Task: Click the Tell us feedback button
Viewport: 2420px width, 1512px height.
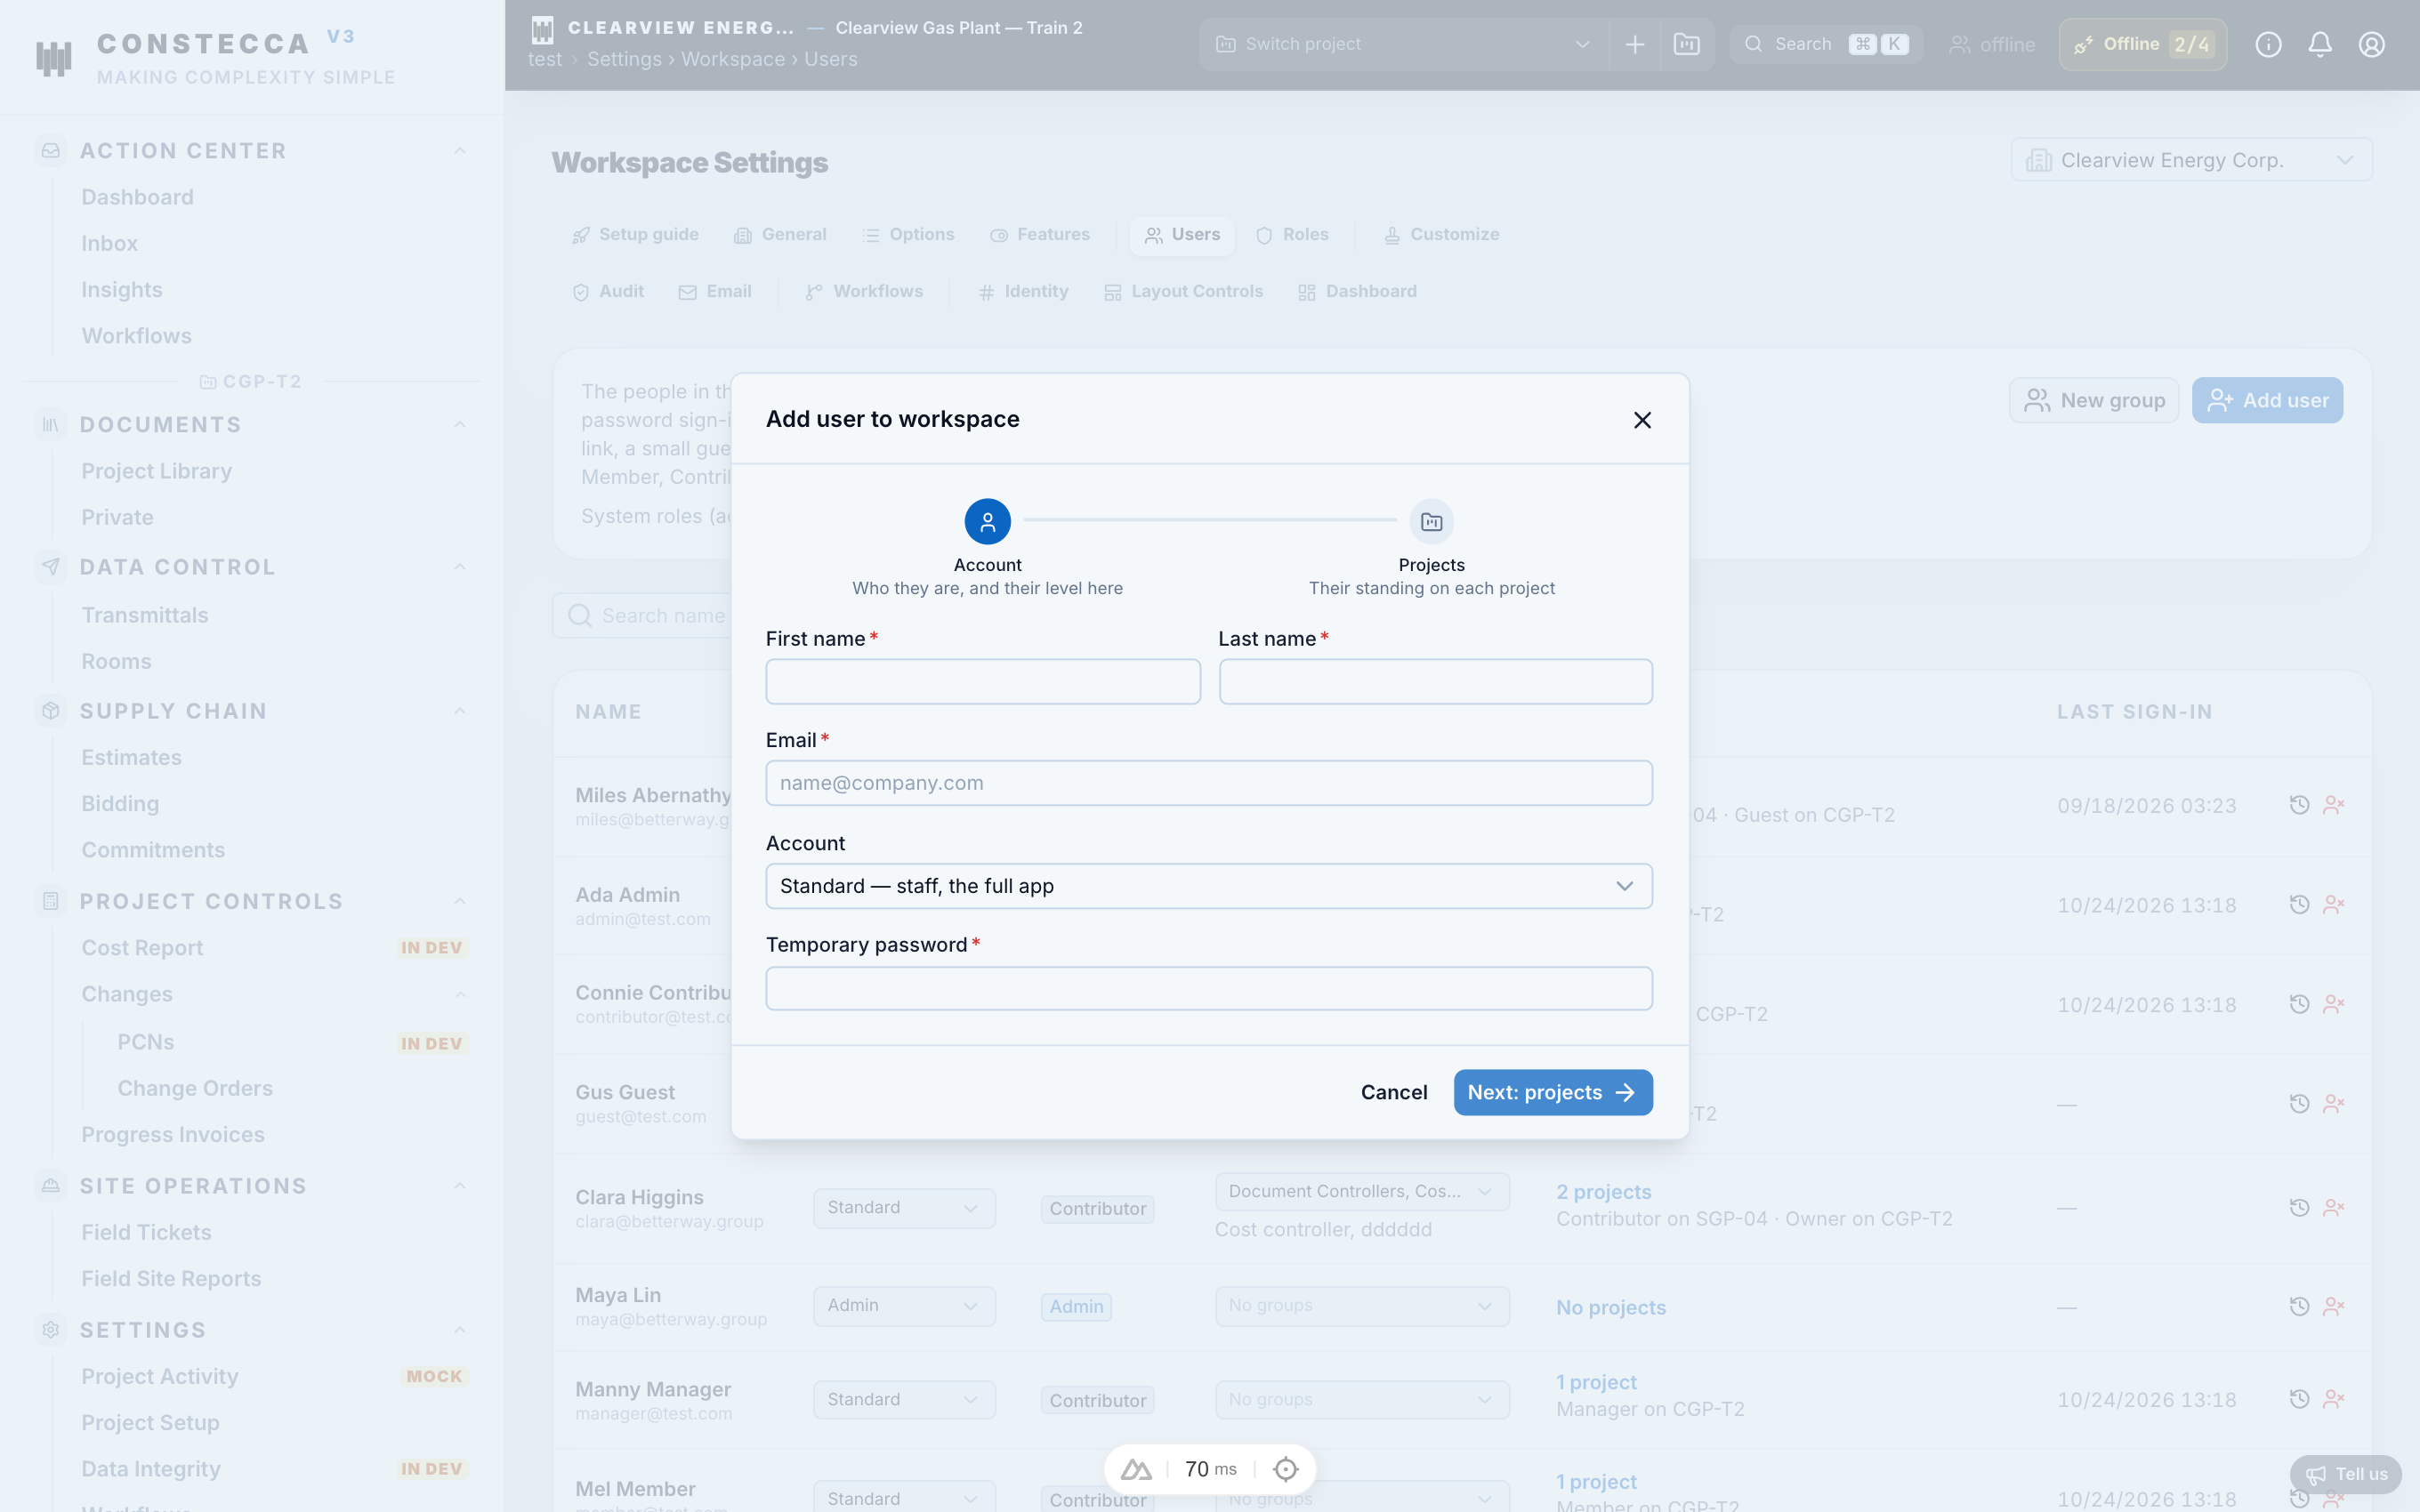Action: coord(2345,1474)
